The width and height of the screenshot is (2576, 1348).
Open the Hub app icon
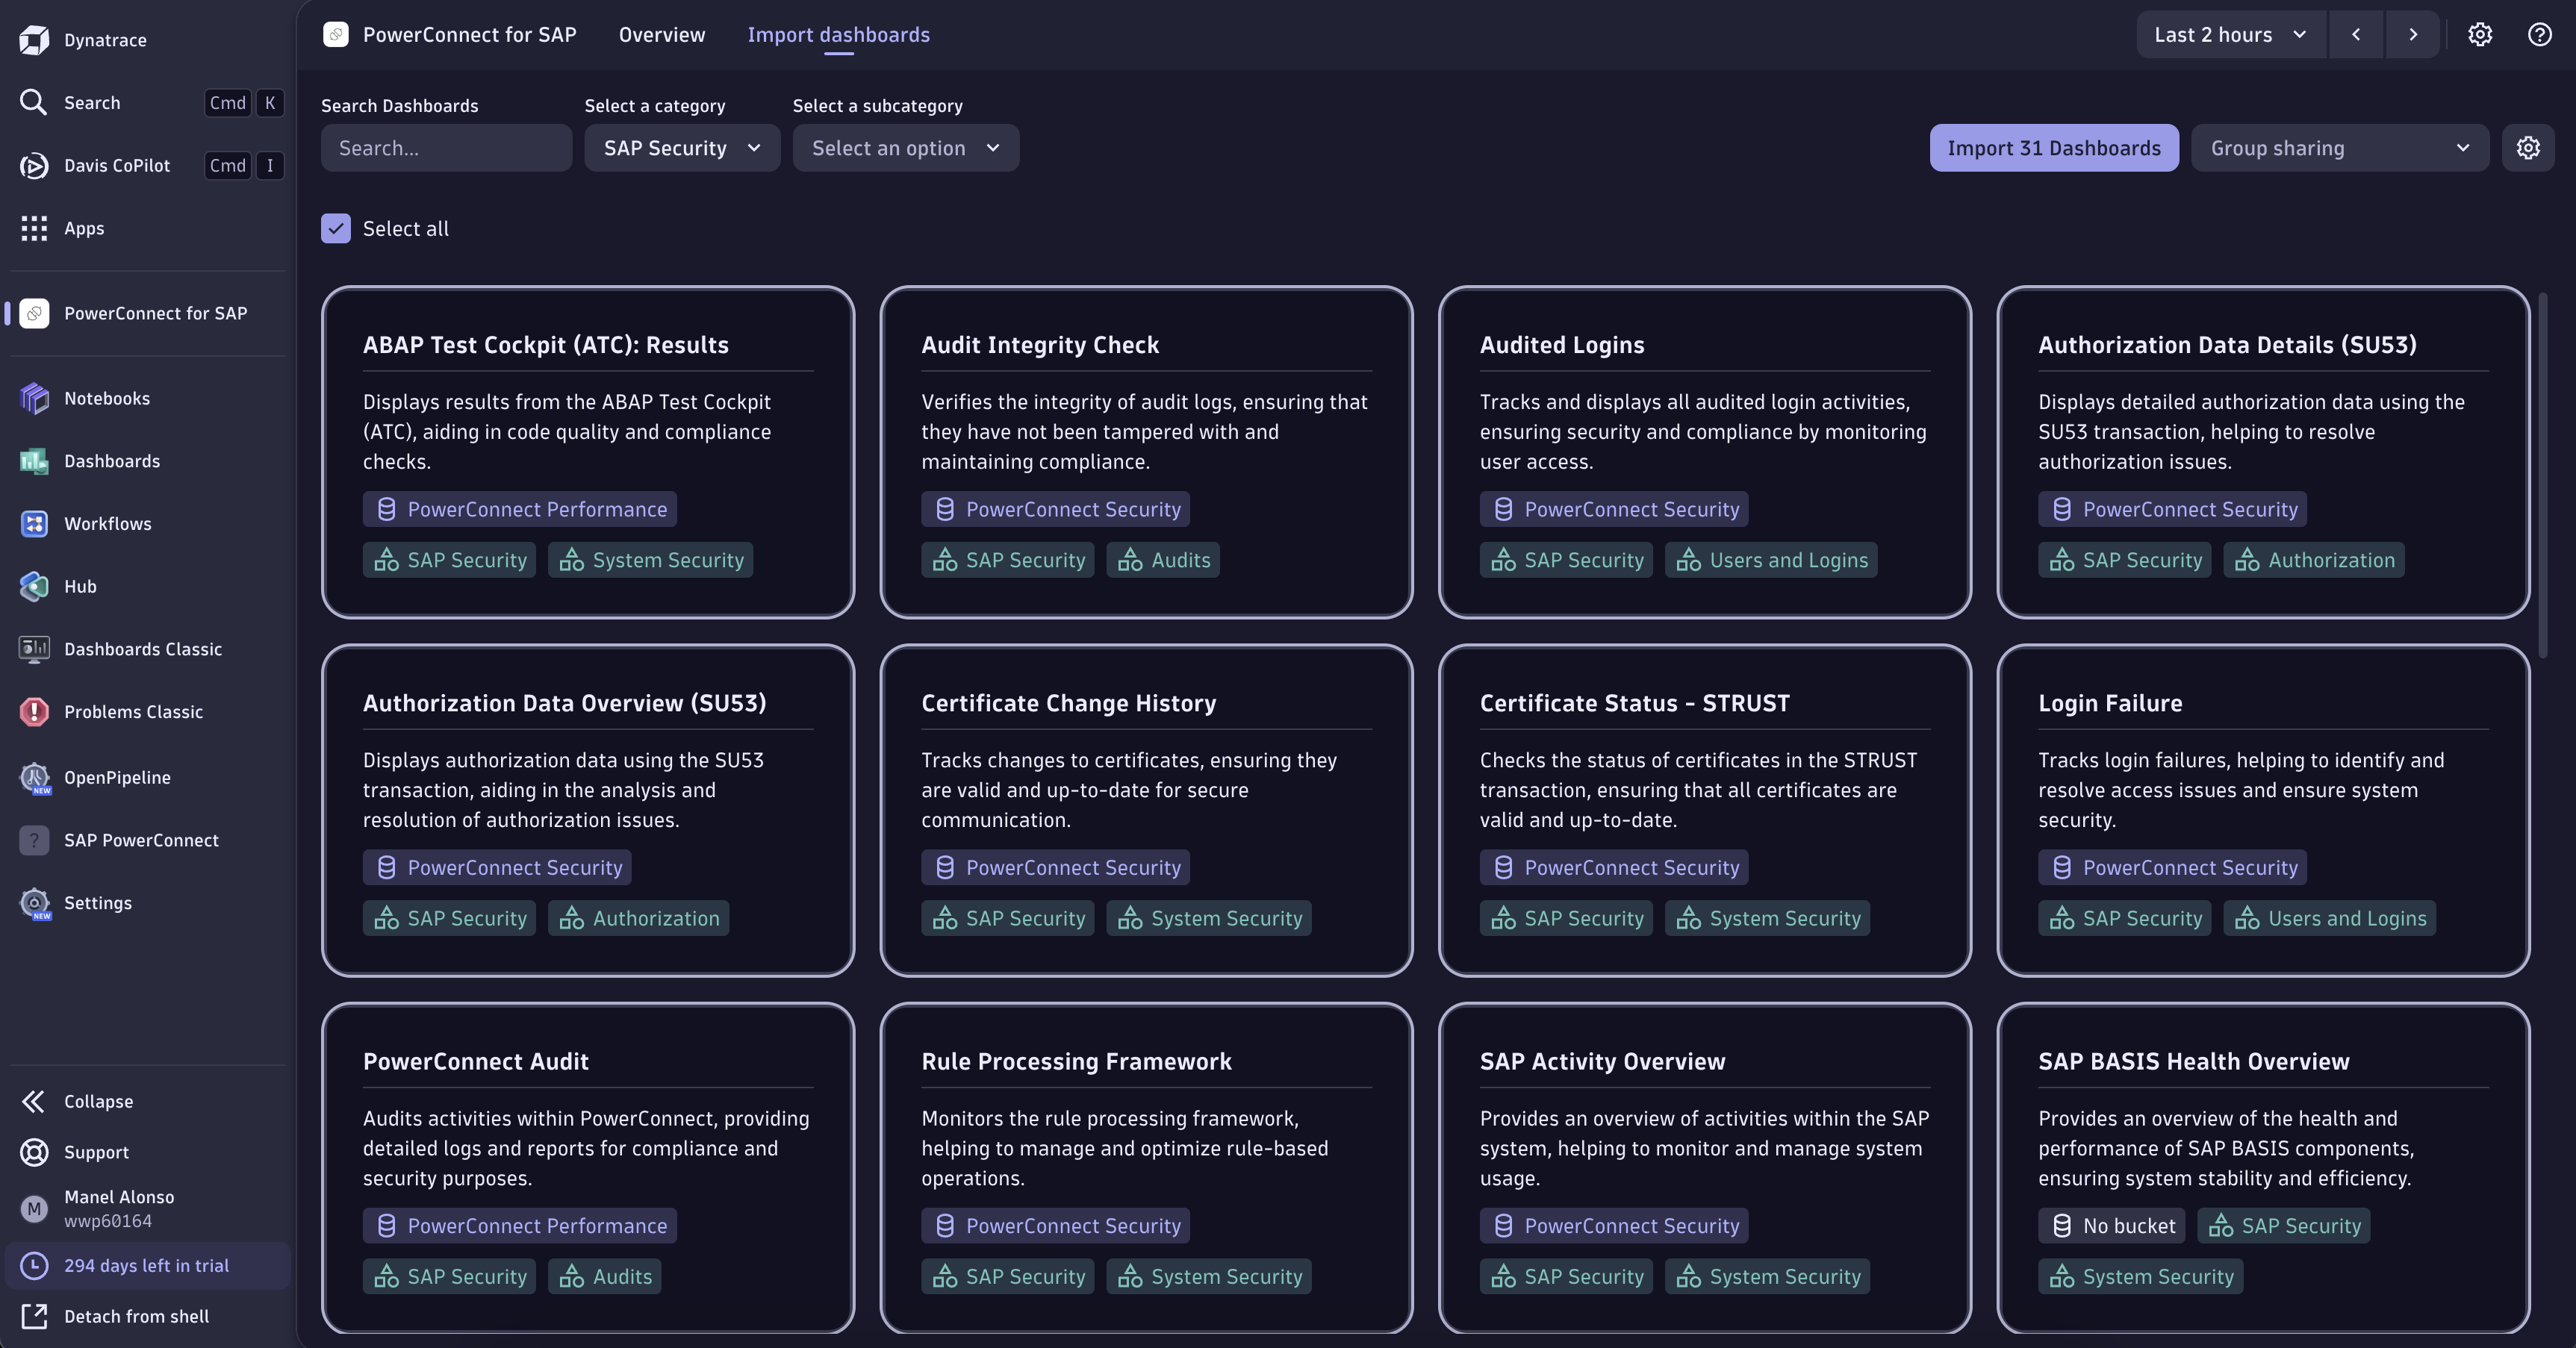tap(34, 587)
